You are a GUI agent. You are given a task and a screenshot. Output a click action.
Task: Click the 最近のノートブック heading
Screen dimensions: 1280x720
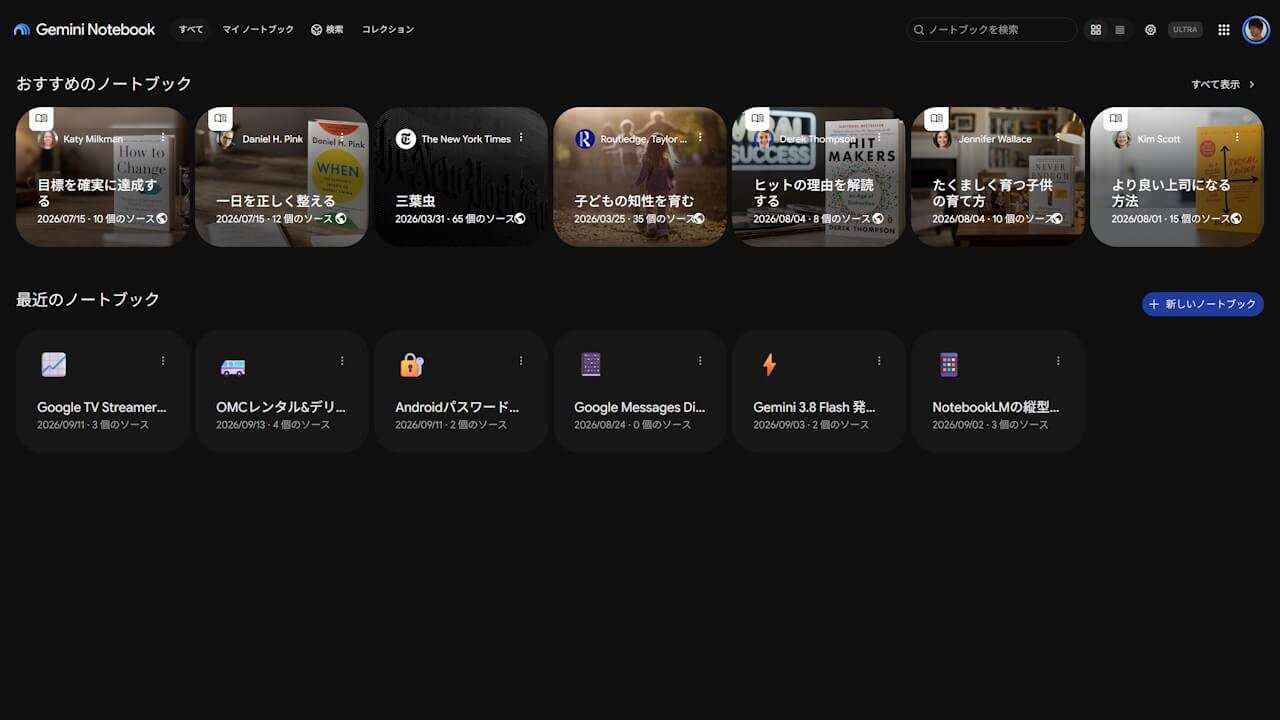click(88, 299)
